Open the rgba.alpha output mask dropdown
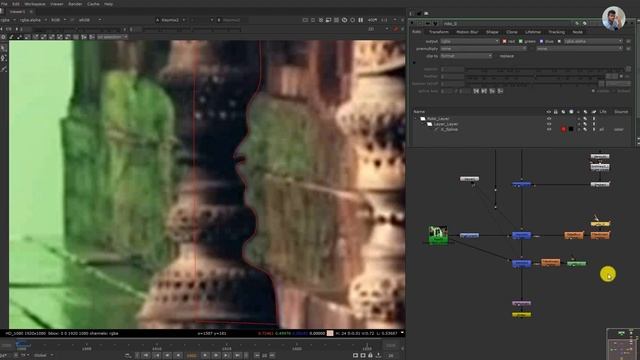 pos(593,41)
